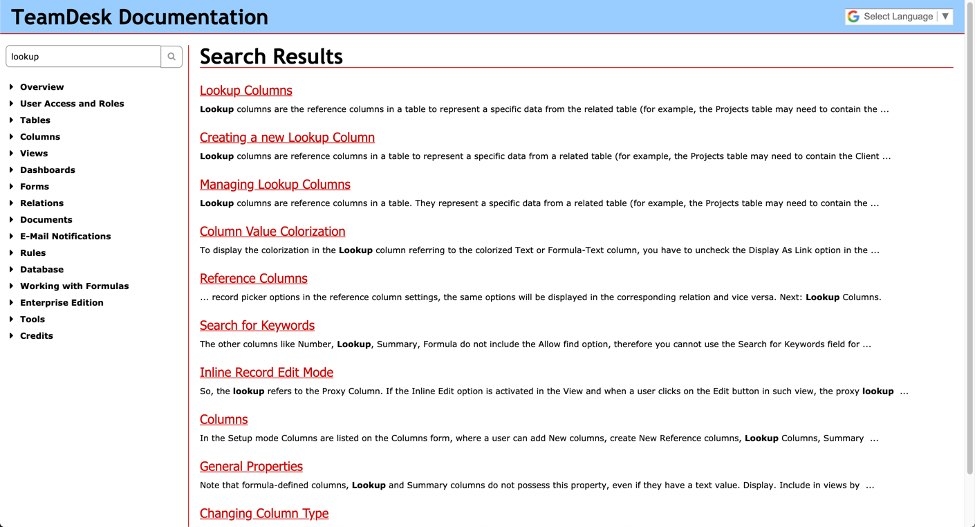
Task: Open Inline Record Edit Mode link
Action: click(x=266, y=373)
